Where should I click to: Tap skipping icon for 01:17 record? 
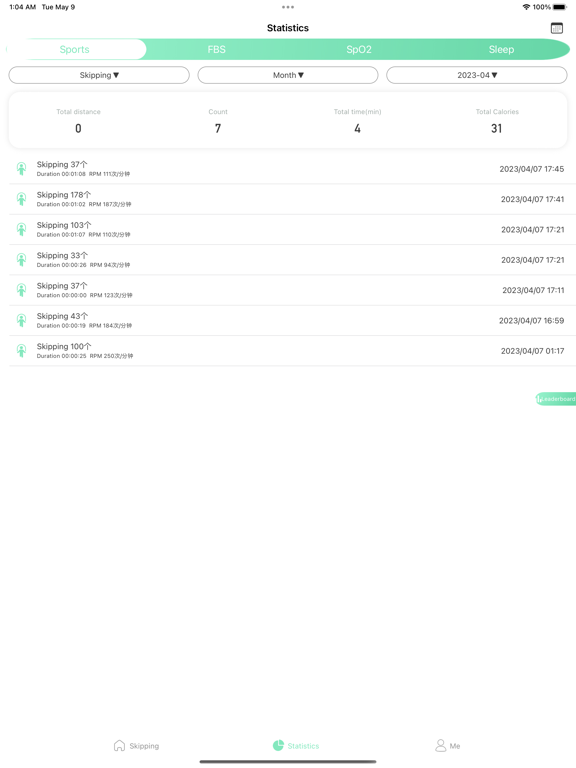coord(22,351)
